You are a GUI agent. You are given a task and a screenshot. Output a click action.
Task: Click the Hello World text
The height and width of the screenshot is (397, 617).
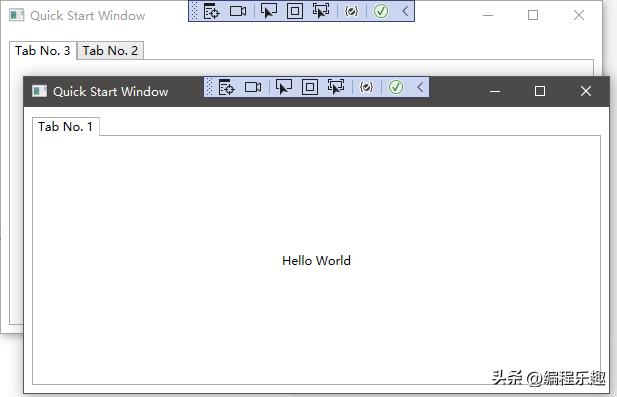(316, 261)
